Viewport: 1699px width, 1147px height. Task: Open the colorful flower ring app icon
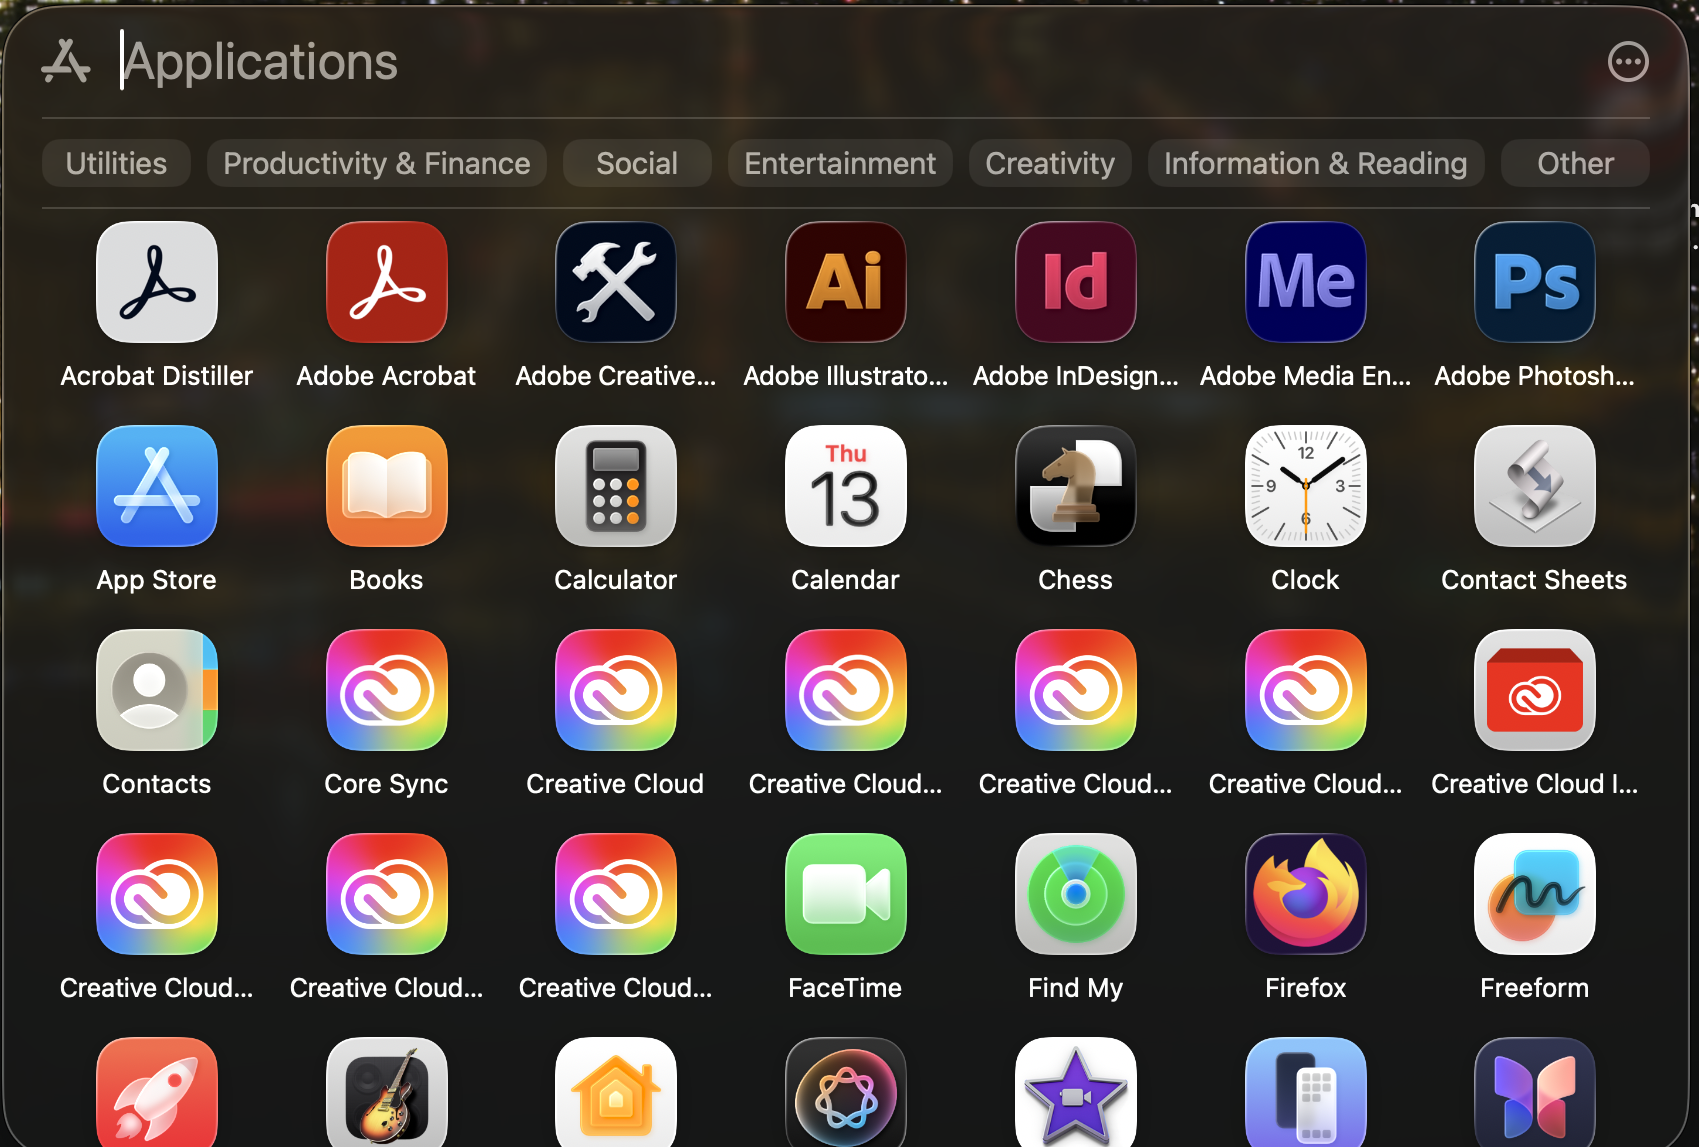click(846, 1093)
